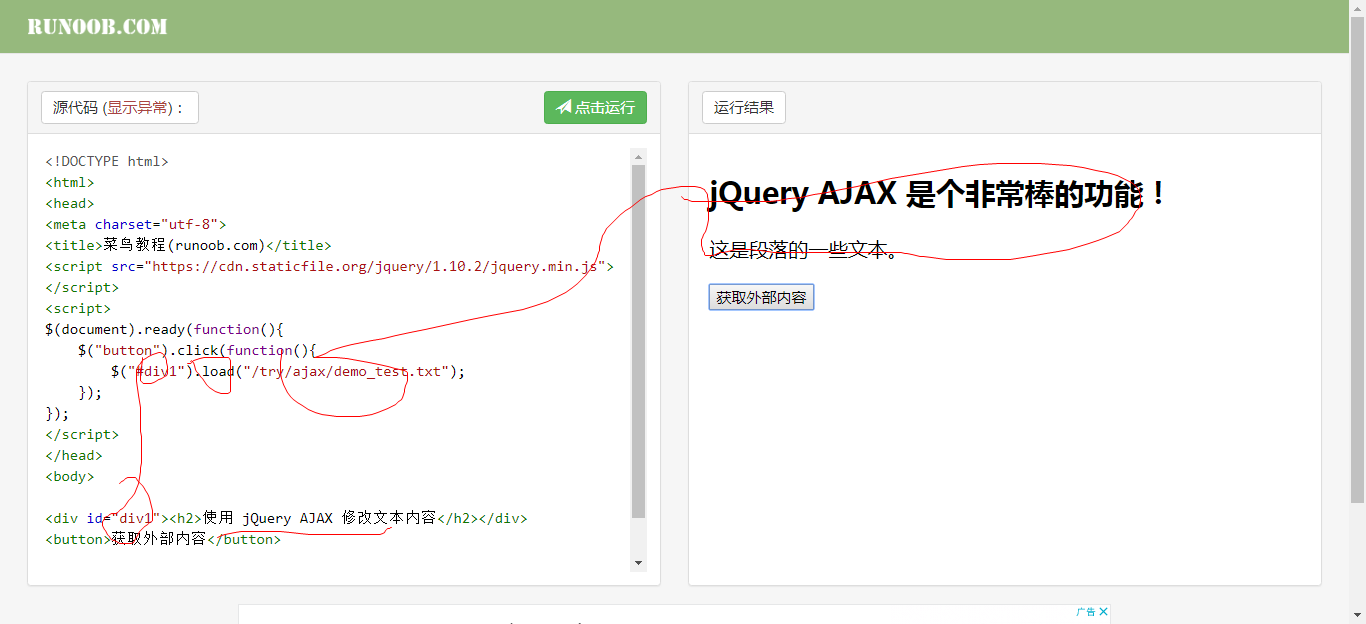The image size is (1366, 624).
Task: Click 获取外部内容 button in result pane
Action: [x=761, y=298]
